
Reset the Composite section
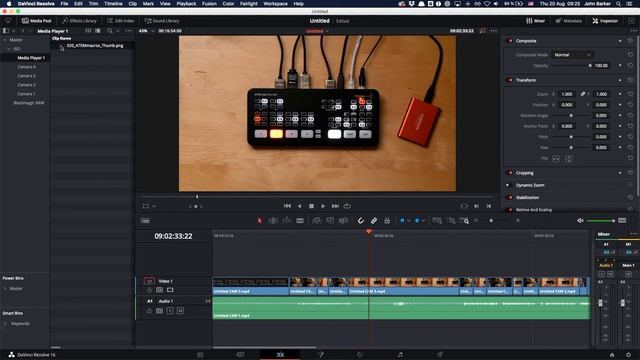pos(630,41)
